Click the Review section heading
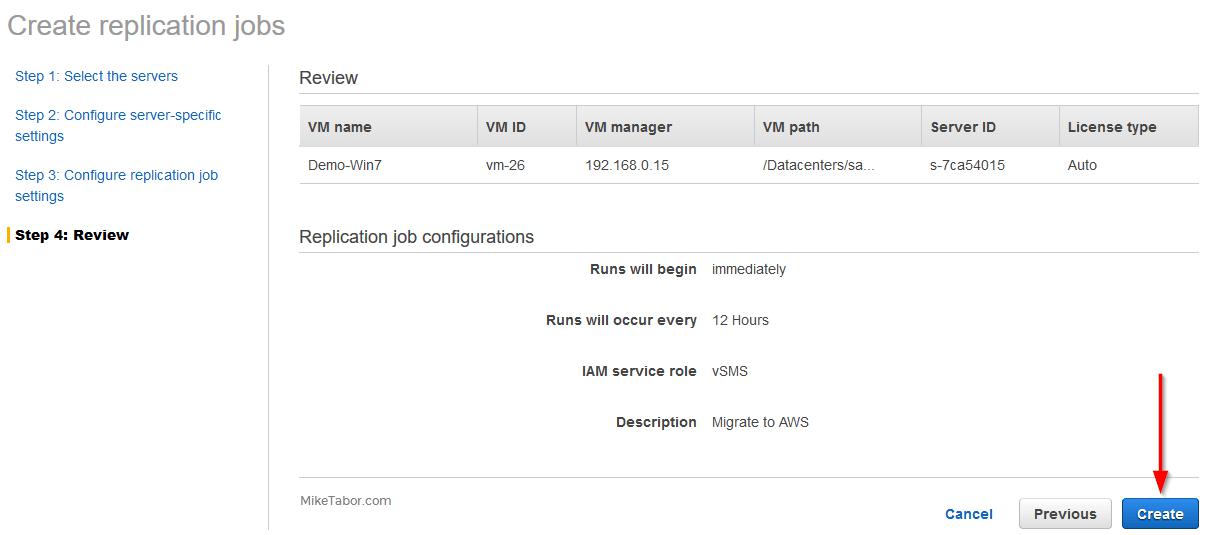Screen dimensions: 1210x535 [x=328, y=78]
